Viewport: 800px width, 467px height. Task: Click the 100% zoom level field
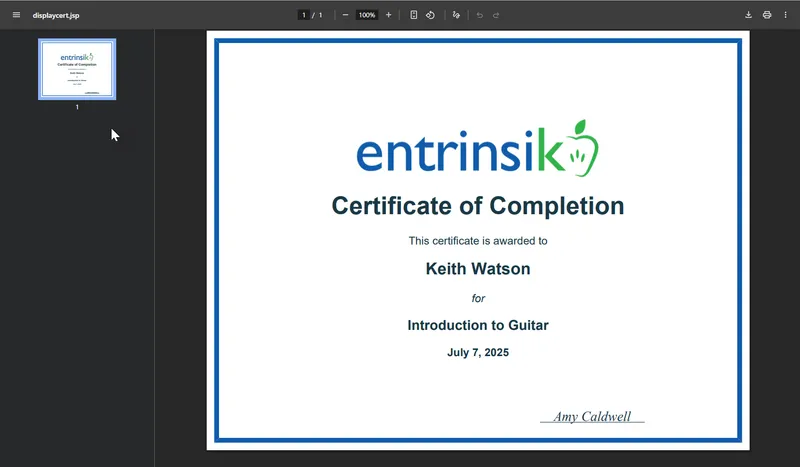tap(367, 15)
